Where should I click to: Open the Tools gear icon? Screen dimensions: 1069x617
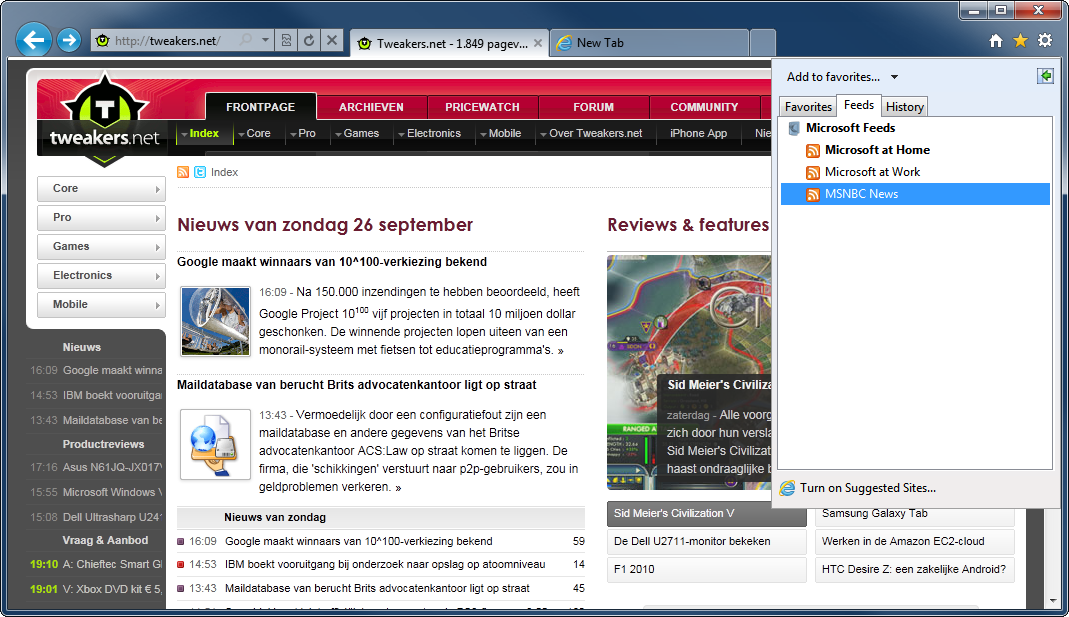pos(1044,41)
